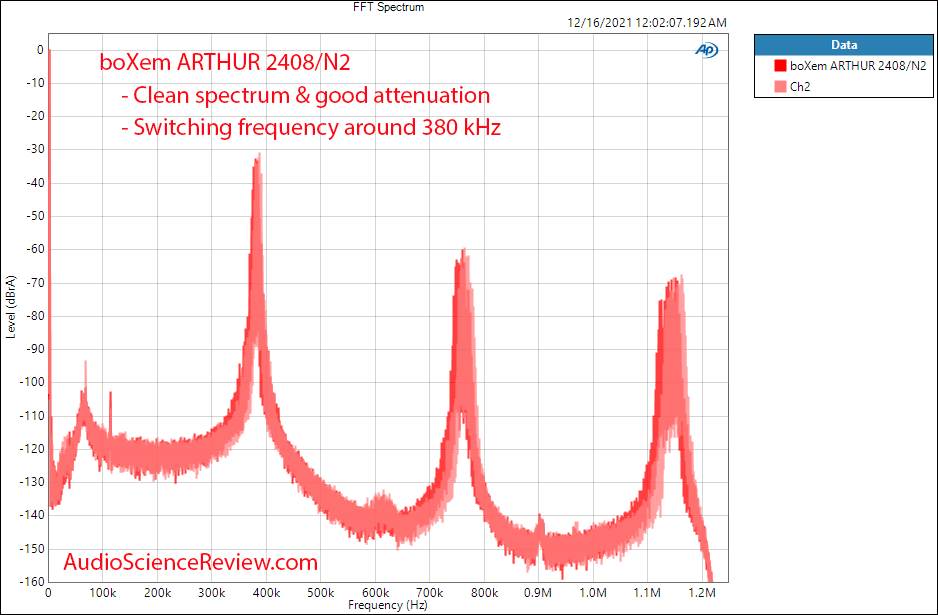Click the FFT Spectrum chart title
Screen dimensions: 938x615
coord(389,7)
